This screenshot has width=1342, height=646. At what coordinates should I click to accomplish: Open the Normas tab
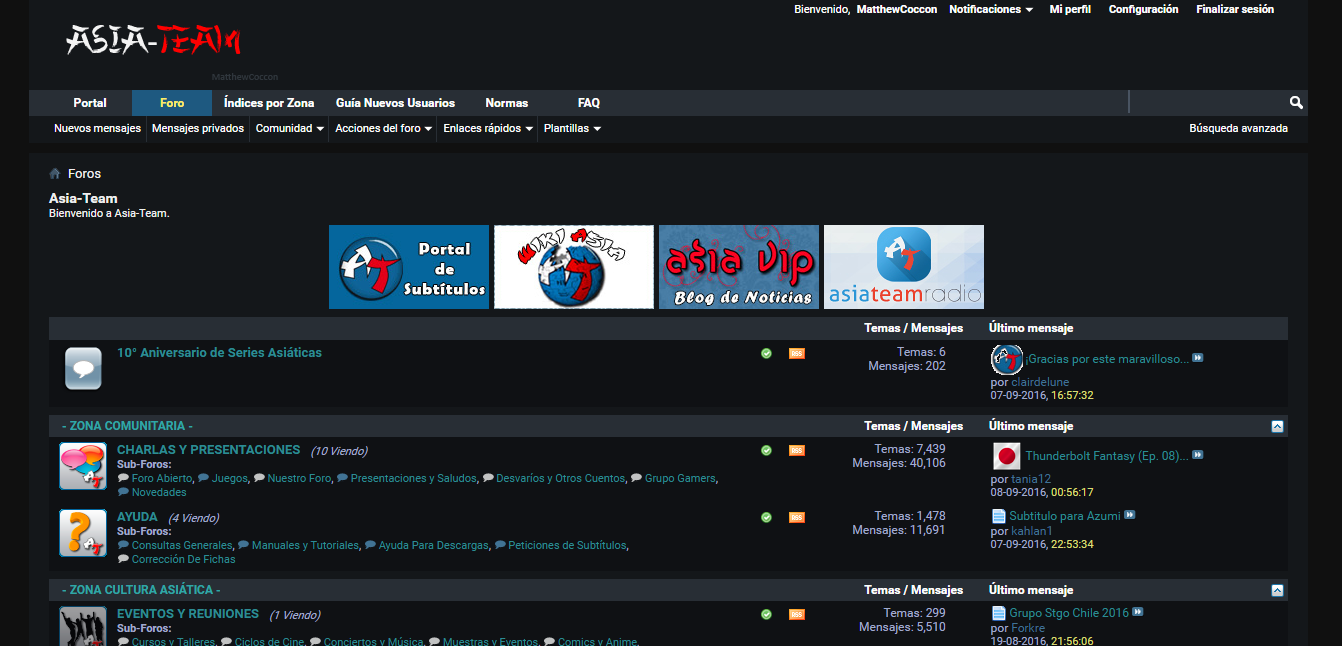click(x=506, y=103)
